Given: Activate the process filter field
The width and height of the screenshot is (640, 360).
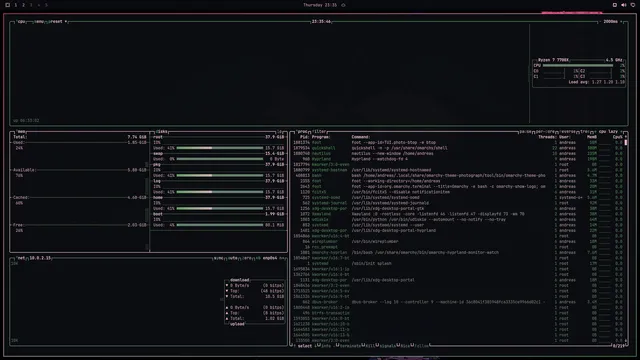Looking at the screenshot, I should pos(319,132).
